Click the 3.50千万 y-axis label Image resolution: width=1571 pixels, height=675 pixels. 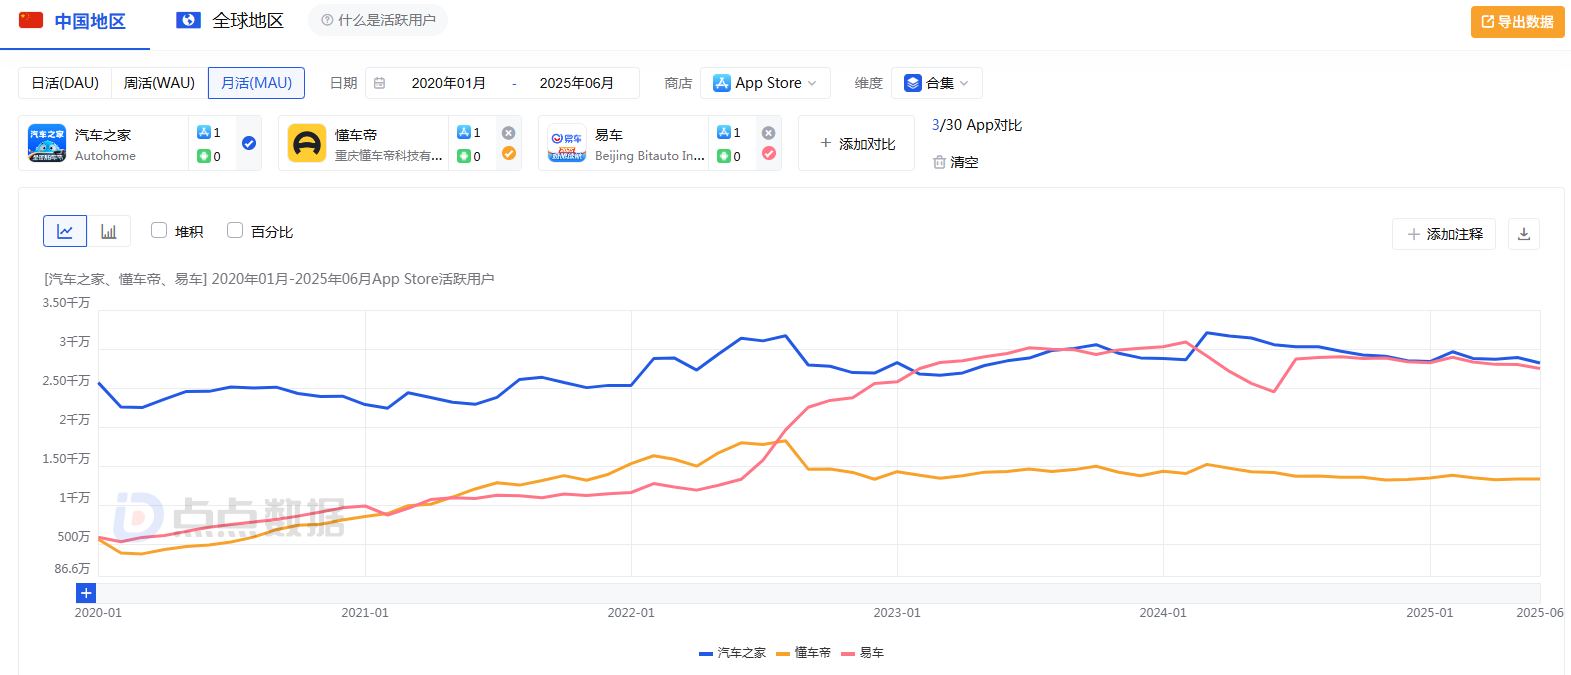[x=66, y=303]
